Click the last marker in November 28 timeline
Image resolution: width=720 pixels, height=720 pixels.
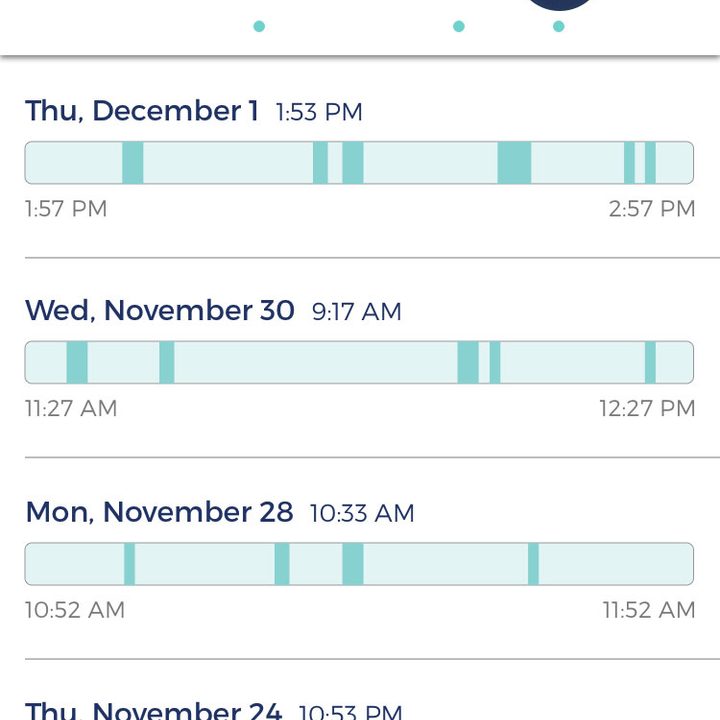(533, 564)
